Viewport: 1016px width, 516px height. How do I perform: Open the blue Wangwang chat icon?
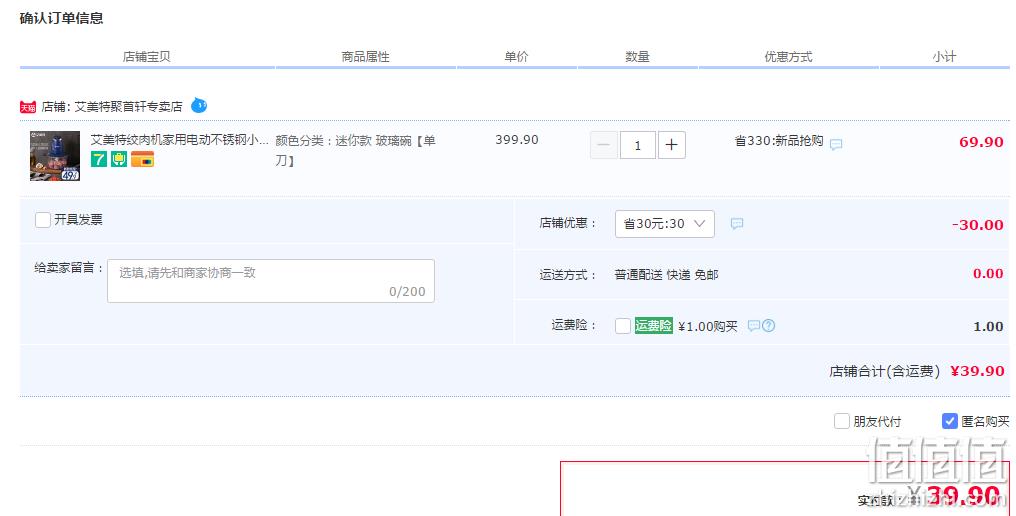point(199,105)
